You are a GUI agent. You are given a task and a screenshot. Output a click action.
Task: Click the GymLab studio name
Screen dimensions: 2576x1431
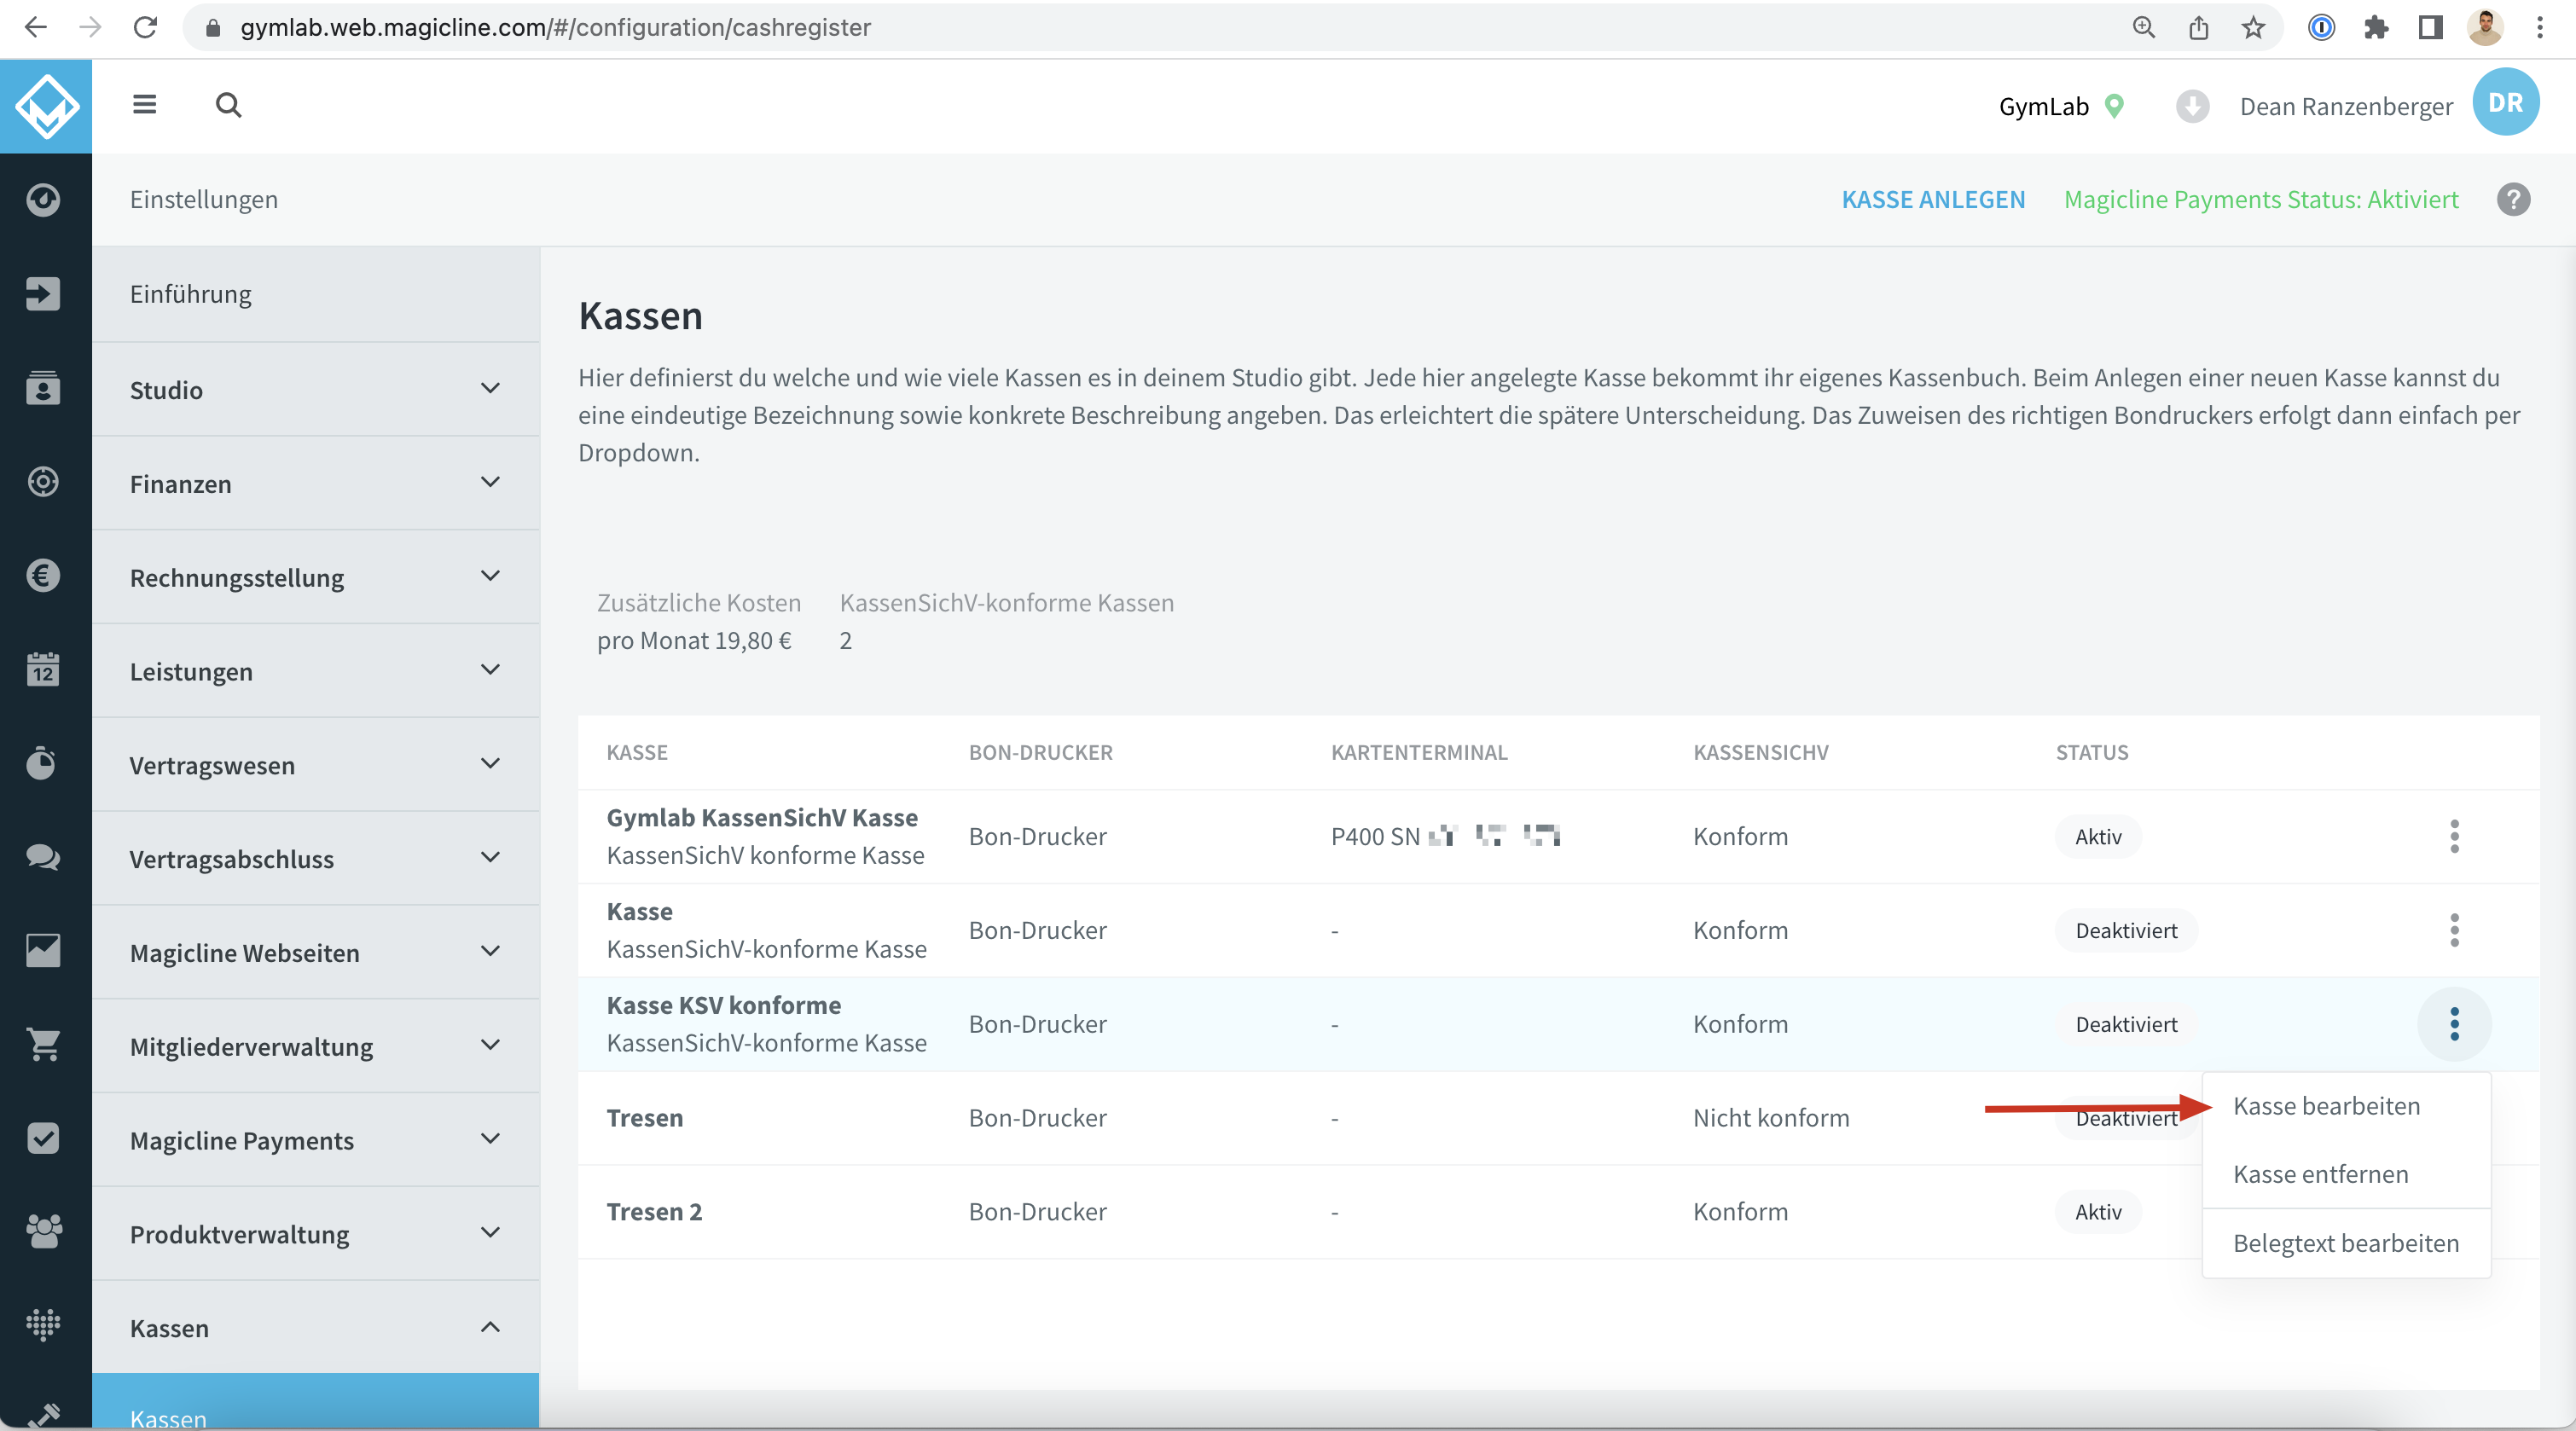(x=2043, y=106)
